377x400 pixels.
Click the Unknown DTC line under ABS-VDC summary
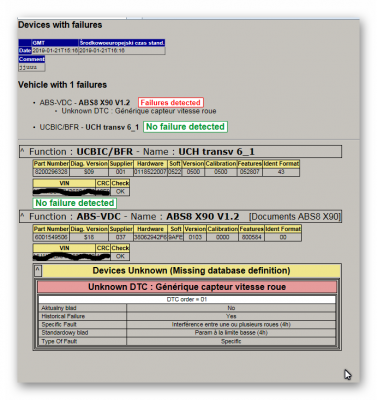139,111
